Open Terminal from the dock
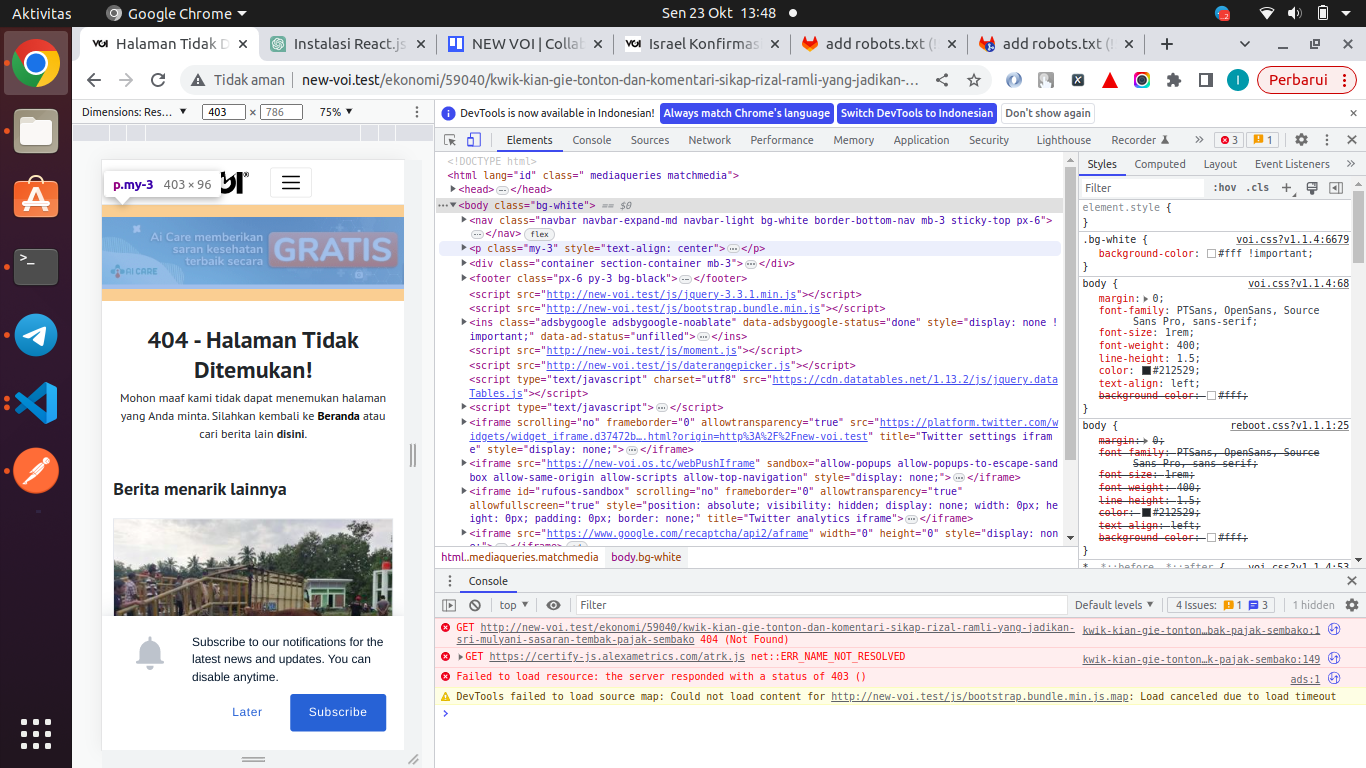 click(x=36, y=267)
